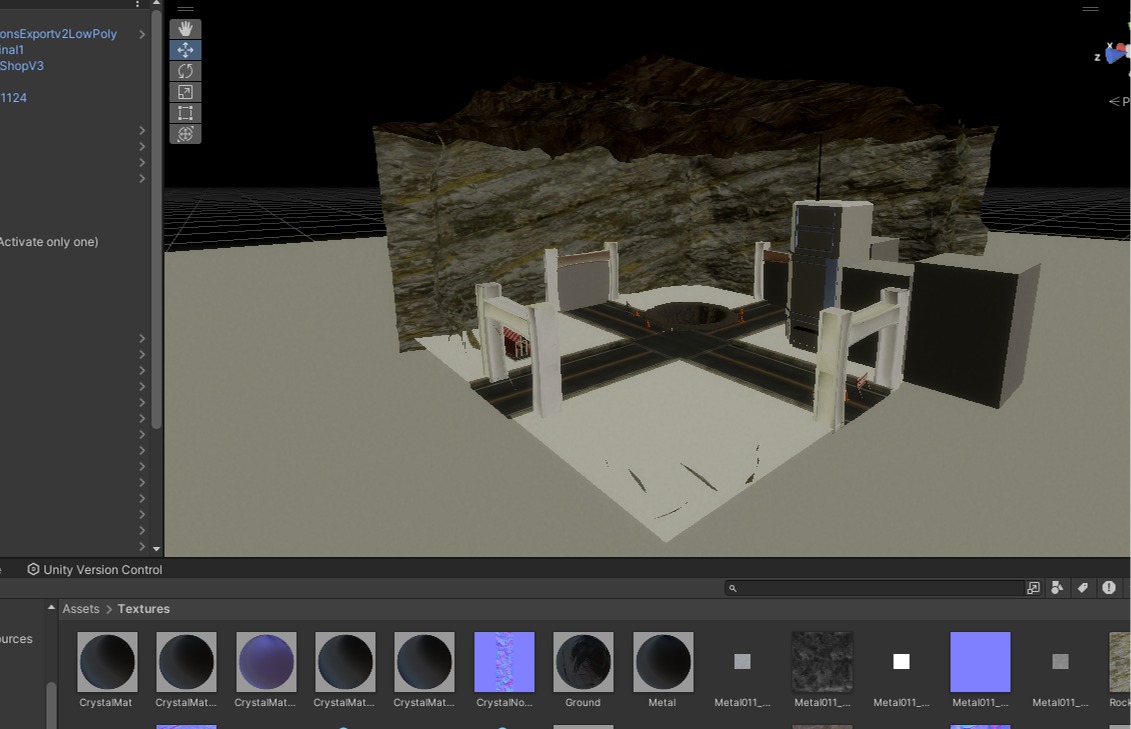Click the Assets breadcrumb link
Image resolution: width=1131 pixels, height=729 pixels.
click(81, 609)
